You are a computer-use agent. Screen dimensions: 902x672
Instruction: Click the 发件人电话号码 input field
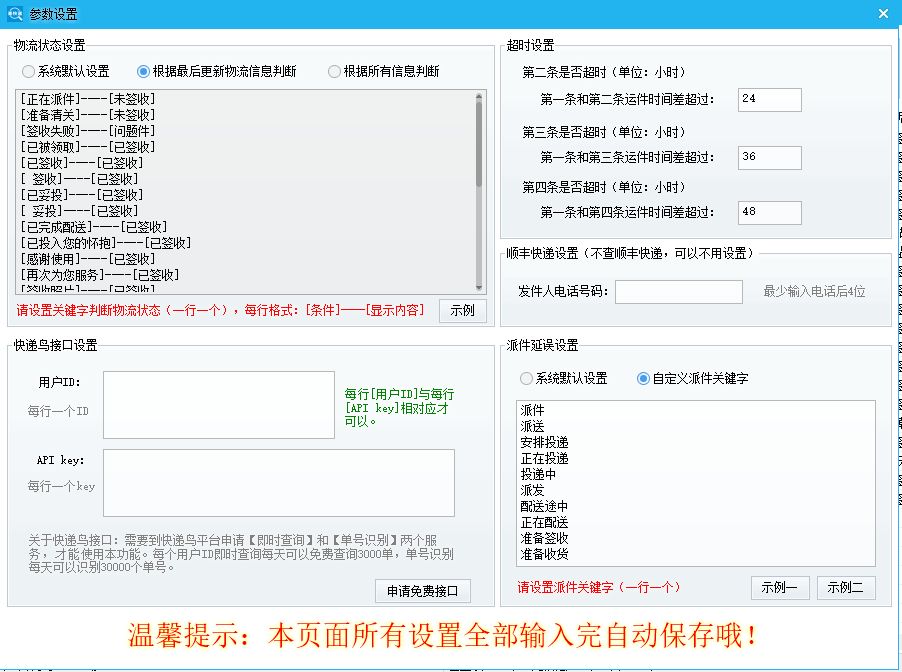(x=679, y=292)
